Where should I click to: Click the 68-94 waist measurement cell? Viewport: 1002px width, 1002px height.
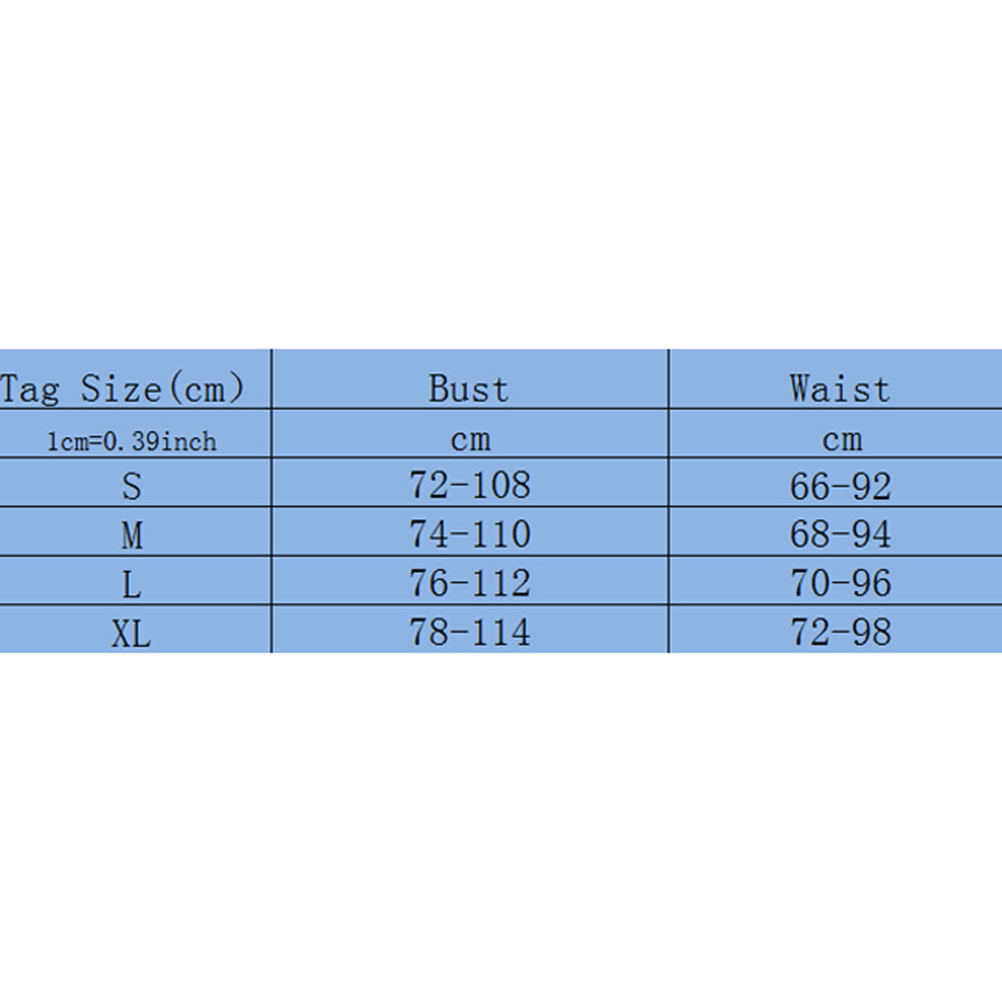click(840, 534)
